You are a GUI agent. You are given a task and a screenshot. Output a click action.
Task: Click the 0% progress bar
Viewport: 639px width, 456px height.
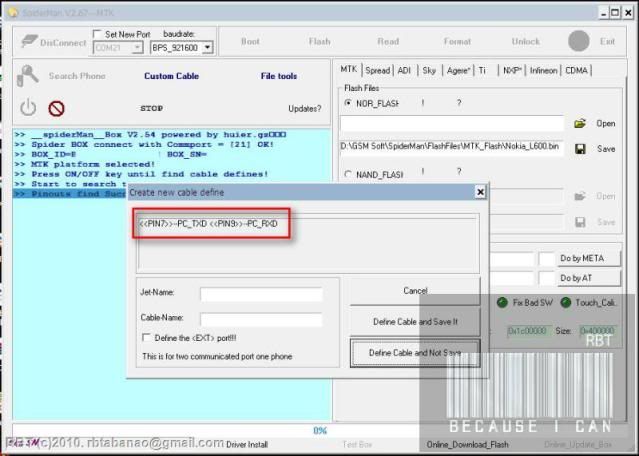[x=320, y=430]
